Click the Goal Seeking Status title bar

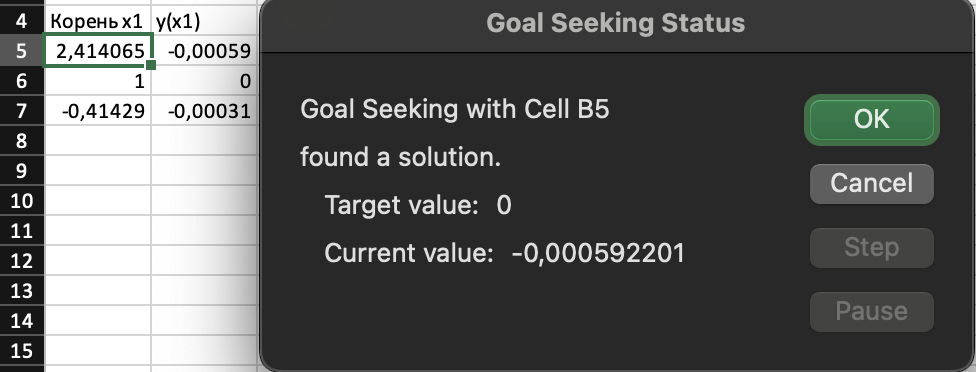coord(616,24)
